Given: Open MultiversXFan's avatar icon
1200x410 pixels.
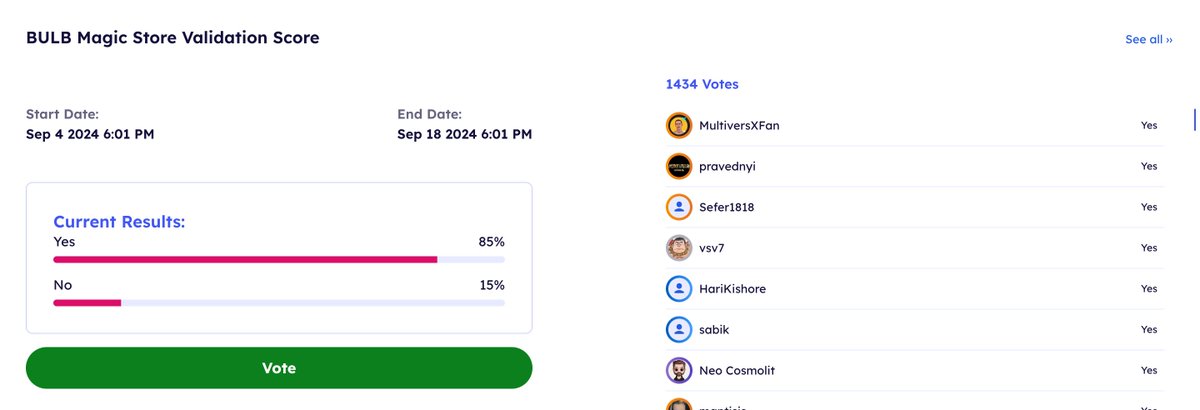Looking at the screenshot, I should click(x=679, y=125).
